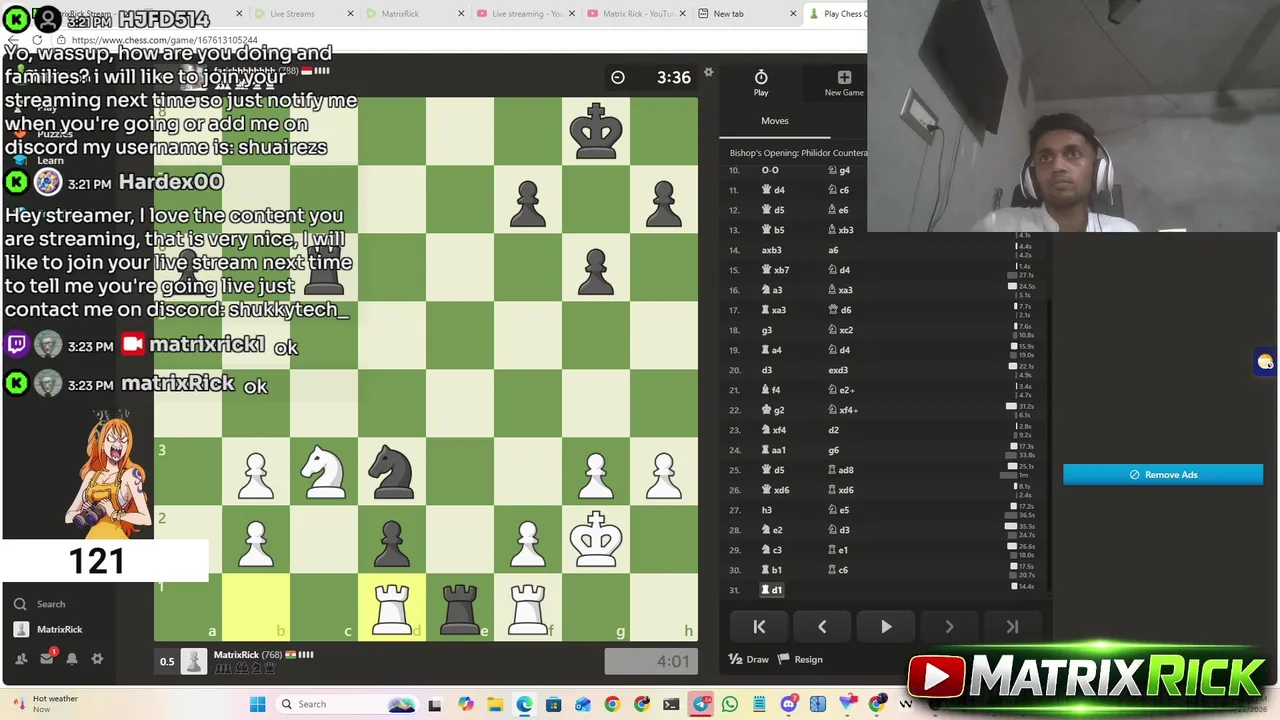
Task: Click the MatrixRick player avatar below the board
Action: click(x=194, y=661)
